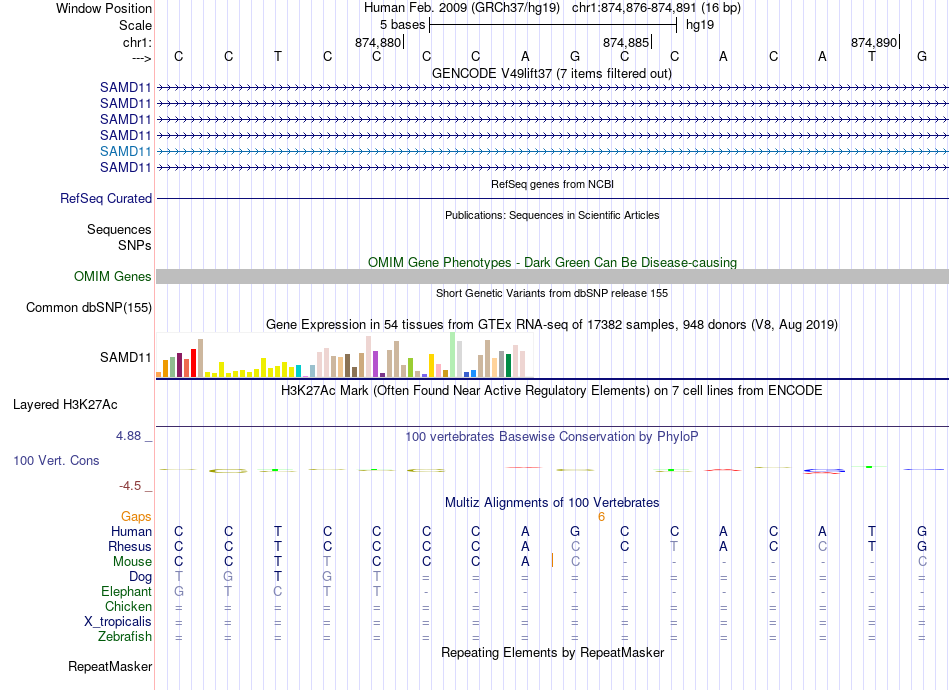Click the 5 bases scale bar label
This screenshot has height=690, width=950.
402,25
